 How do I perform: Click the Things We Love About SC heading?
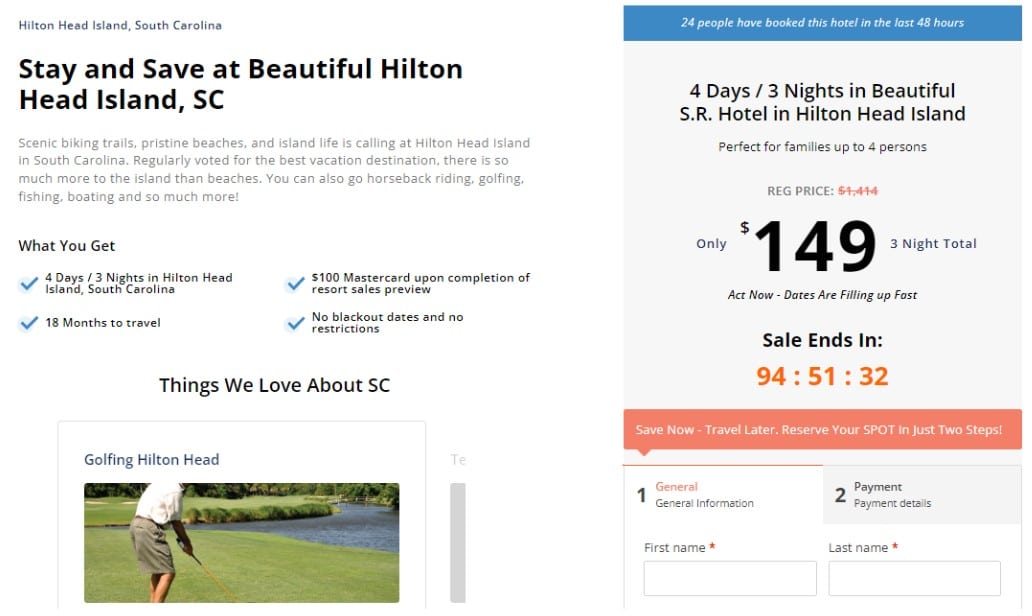274,385
